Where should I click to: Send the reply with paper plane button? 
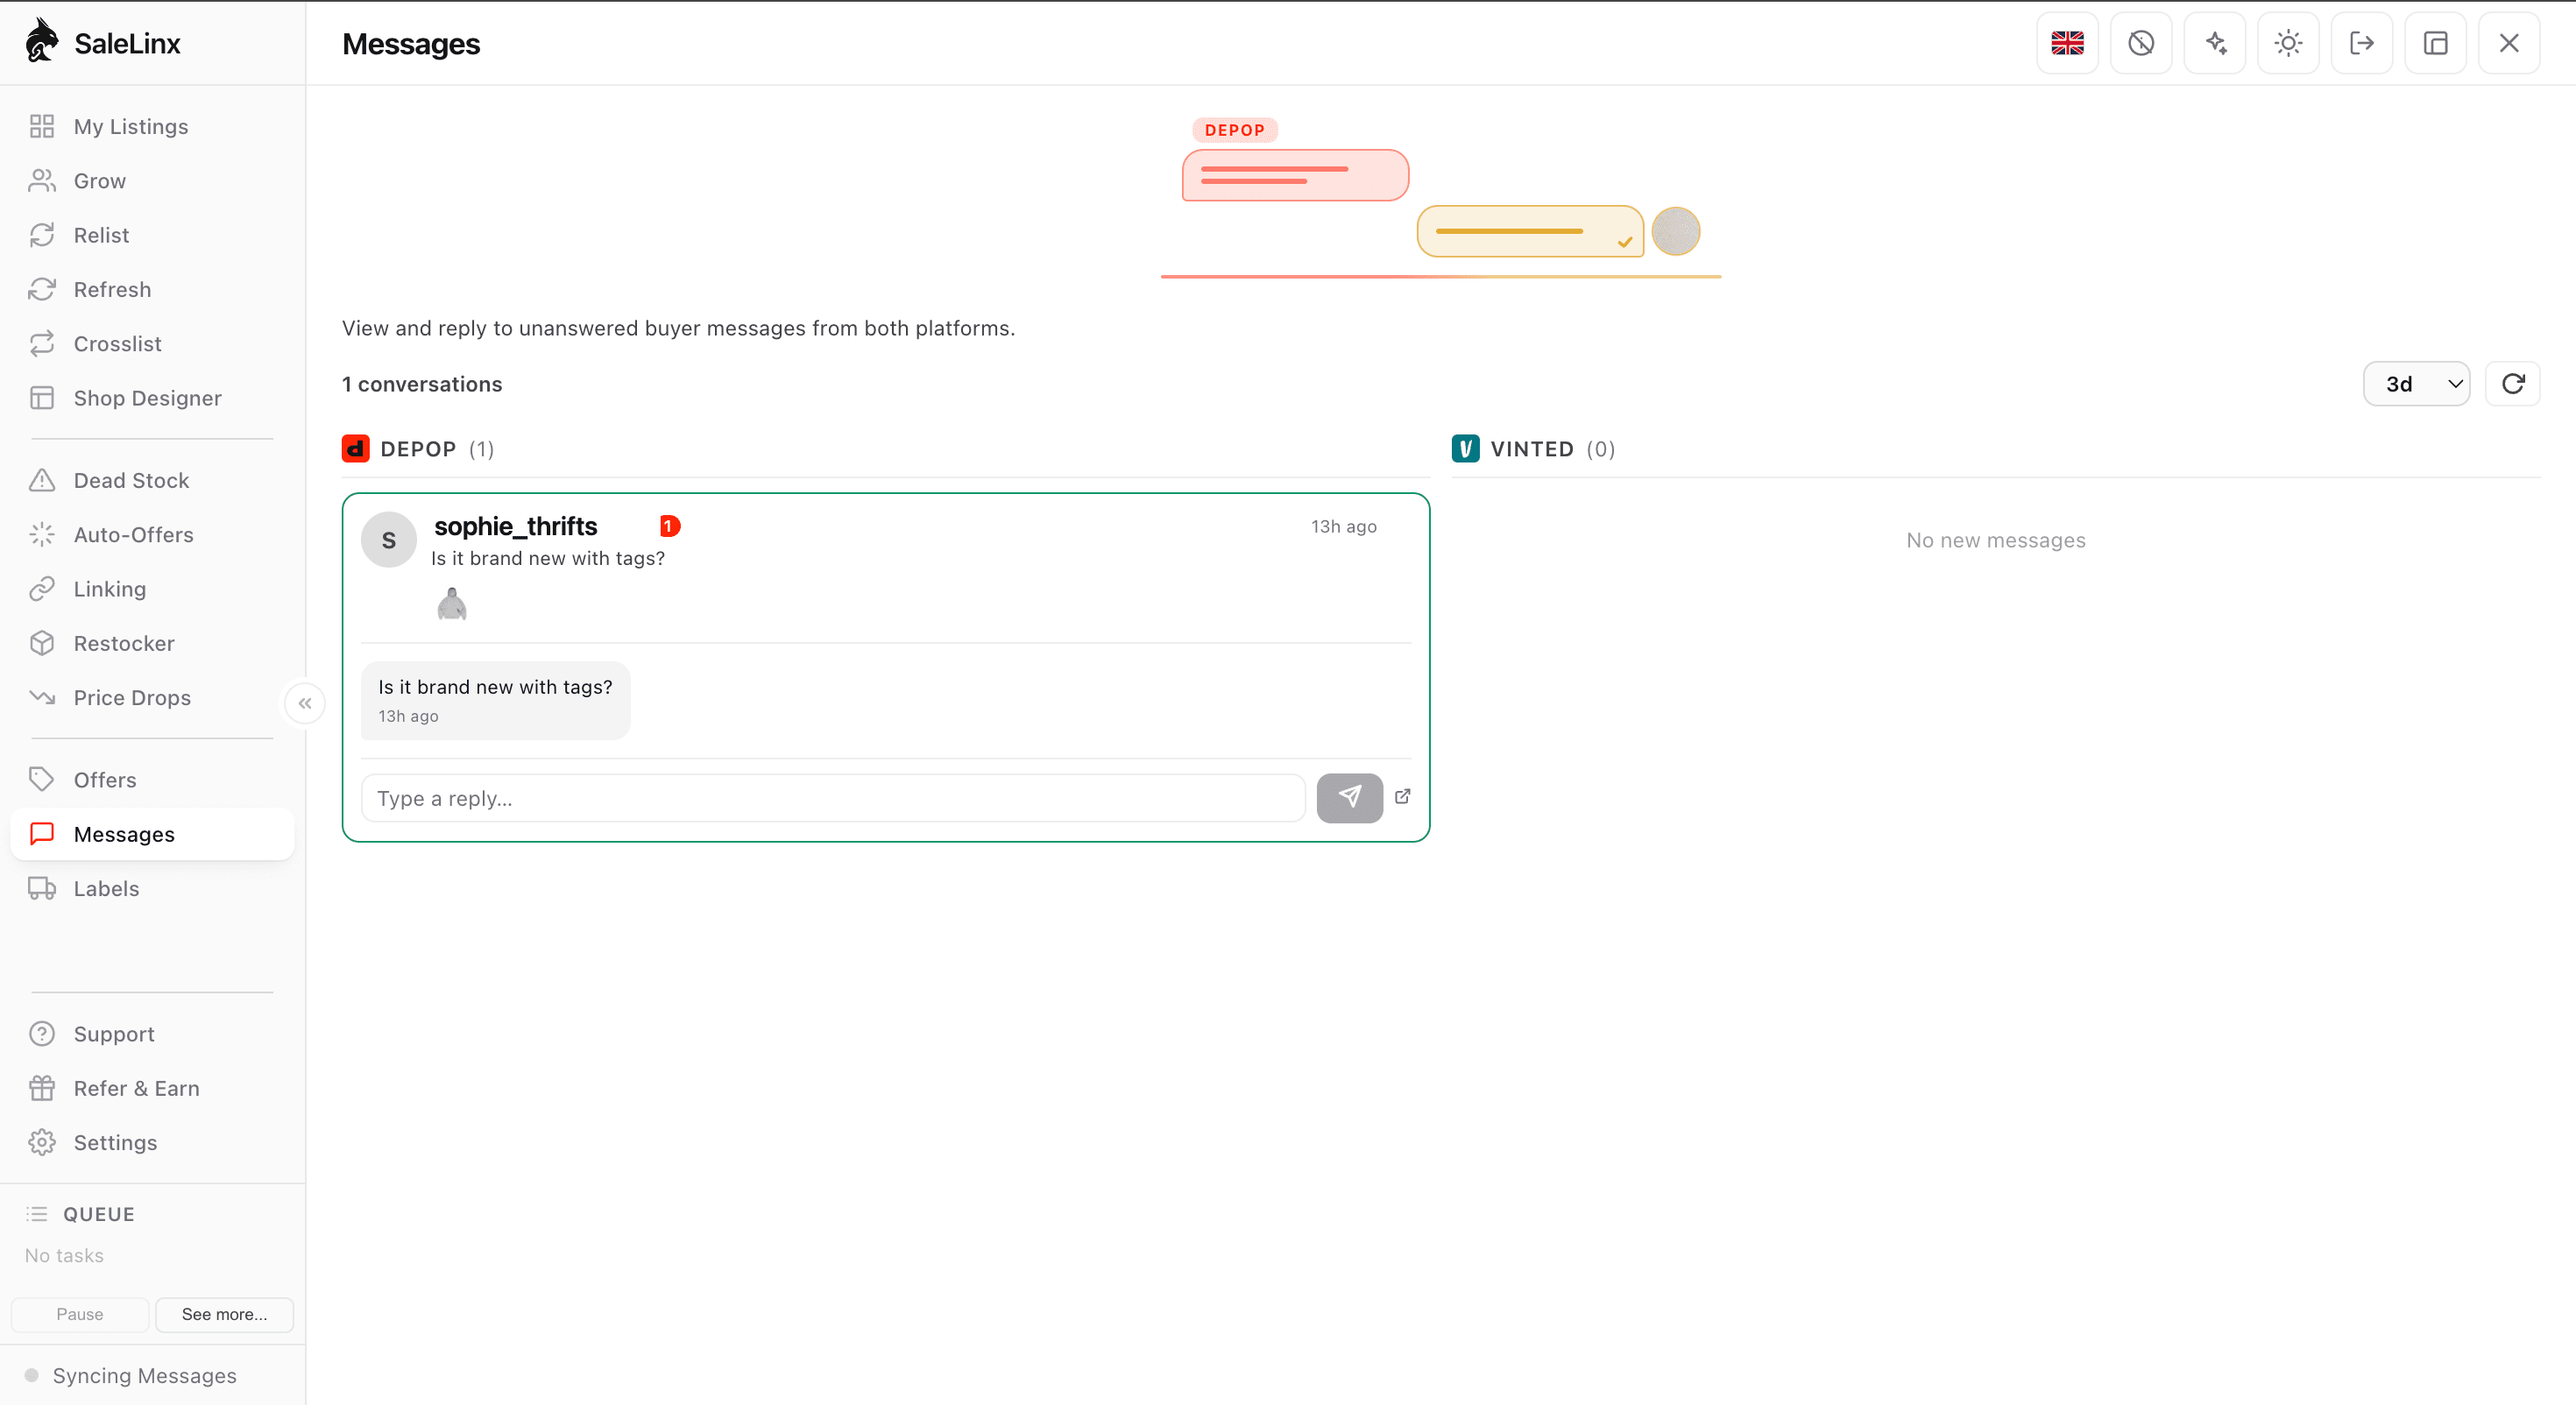1349,798
